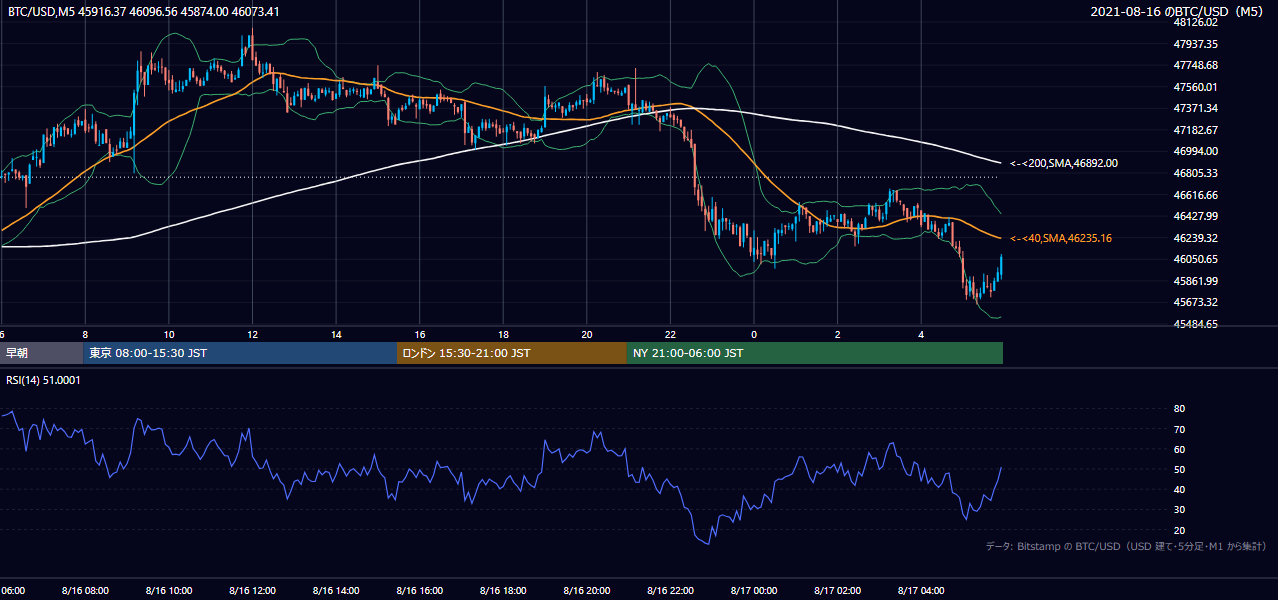
Task: Click the 東京 08:00-15:30 JST session bar
Action: 240,353
